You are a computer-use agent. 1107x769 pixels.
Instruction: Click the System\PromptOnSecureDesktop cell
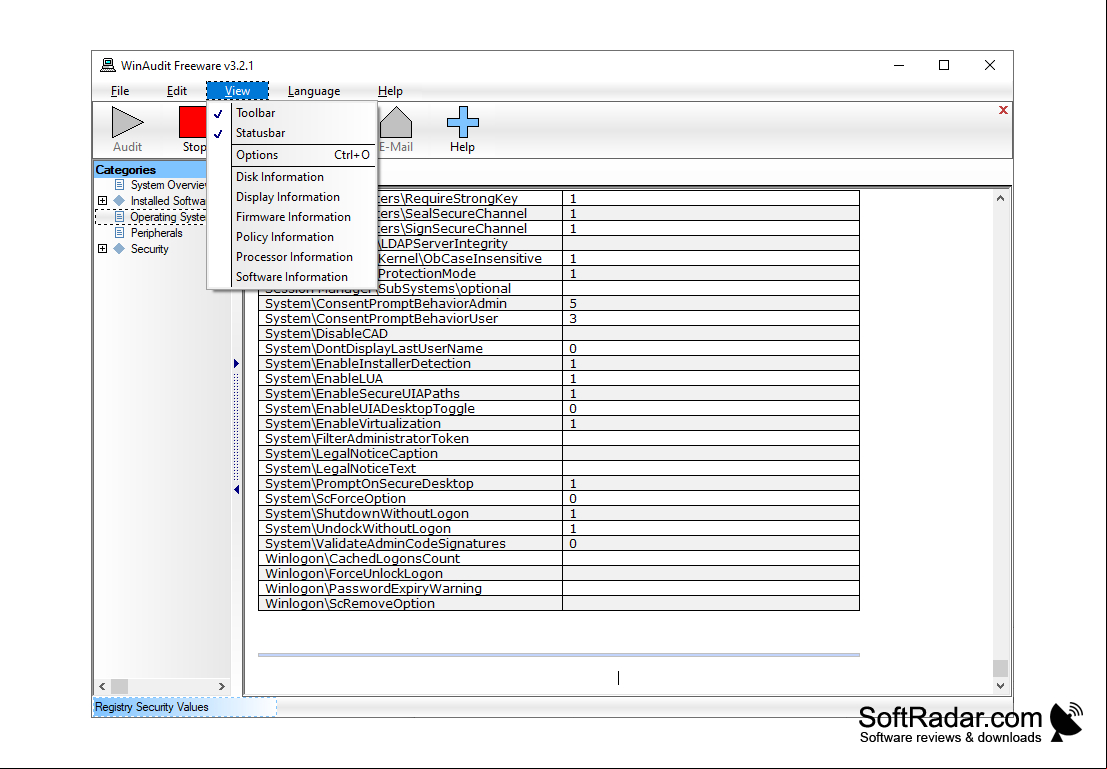click(410, 484)
